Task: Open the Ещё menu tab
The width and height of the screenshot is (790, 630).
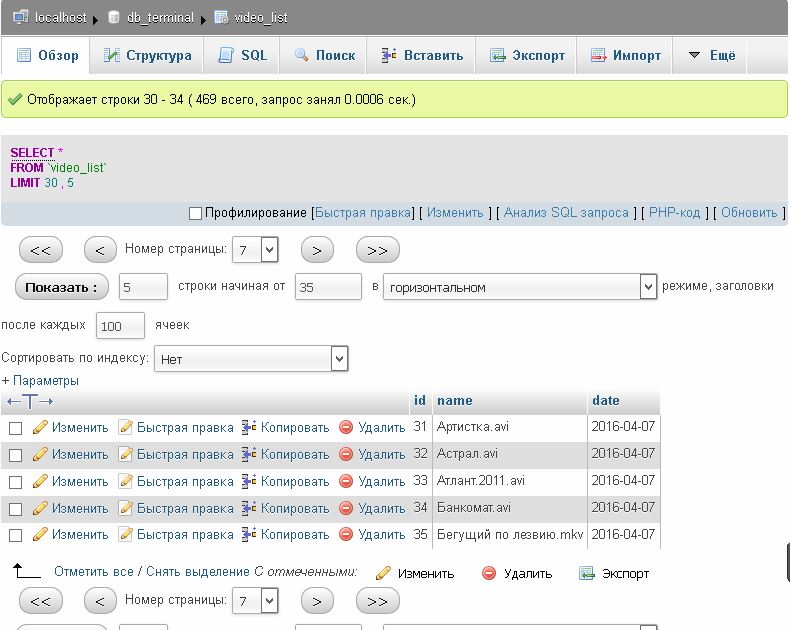Action: coord(711,55)
